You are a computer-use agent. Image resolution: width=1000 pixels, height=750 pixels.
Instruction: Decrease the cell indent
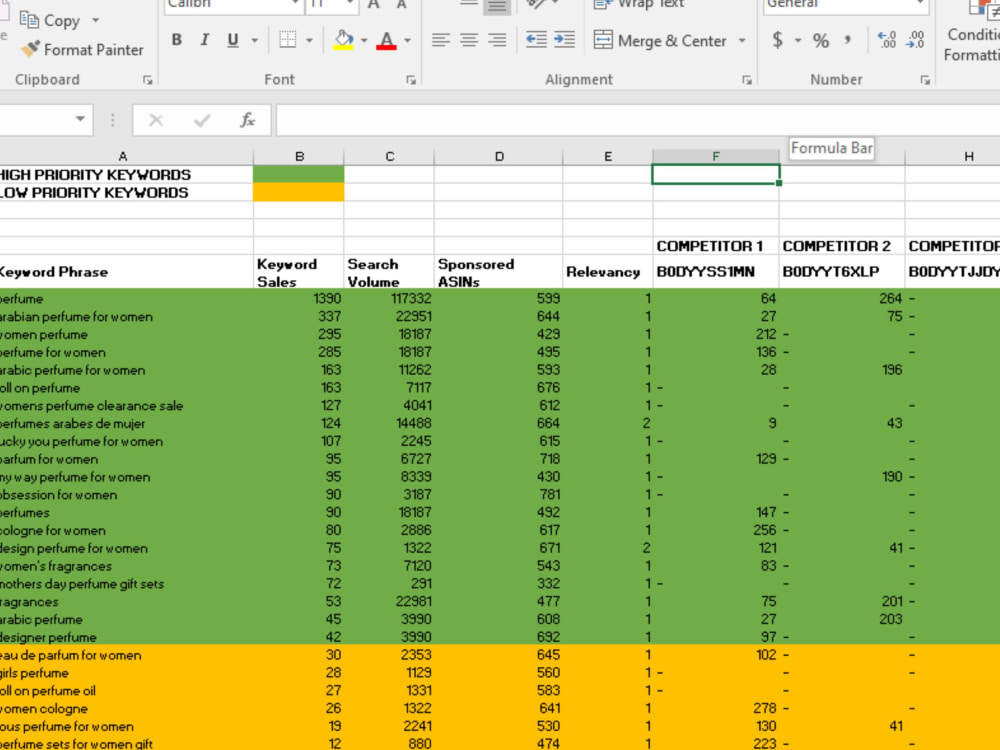[536, 40]
